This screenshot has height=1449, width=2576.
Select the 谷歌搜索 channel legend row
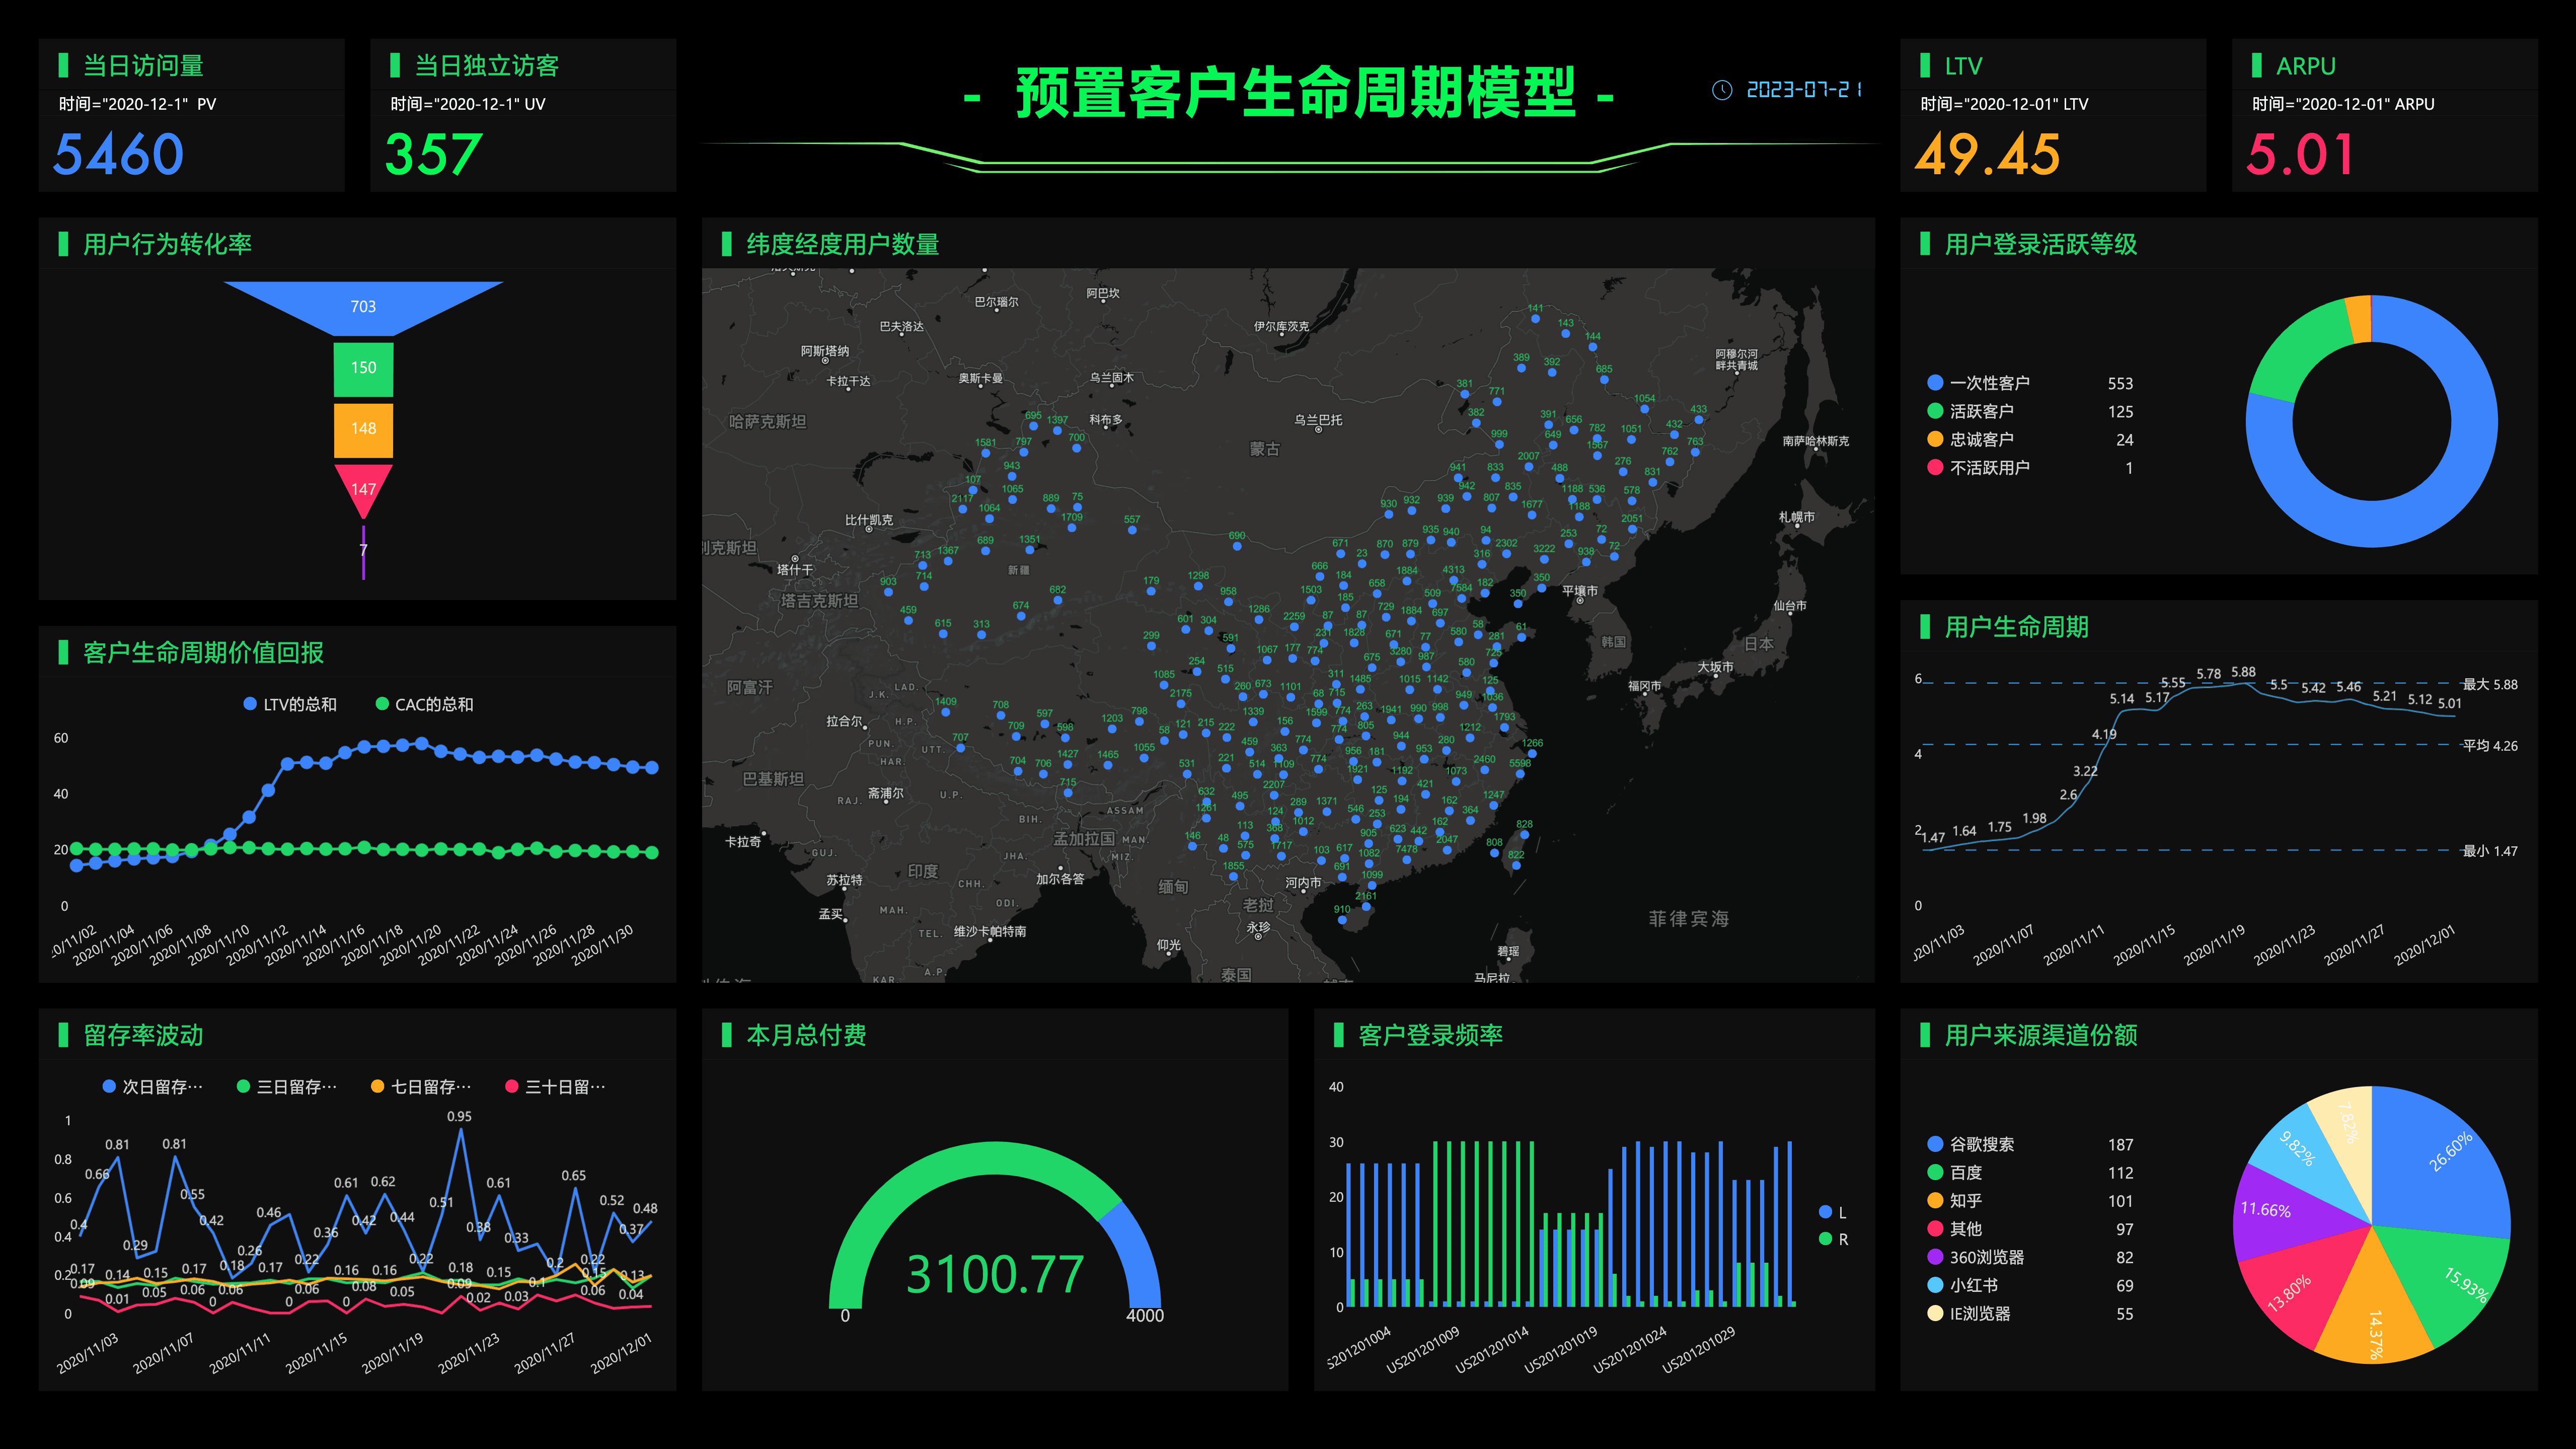pyautogui.click(x=2030, y=1144)
